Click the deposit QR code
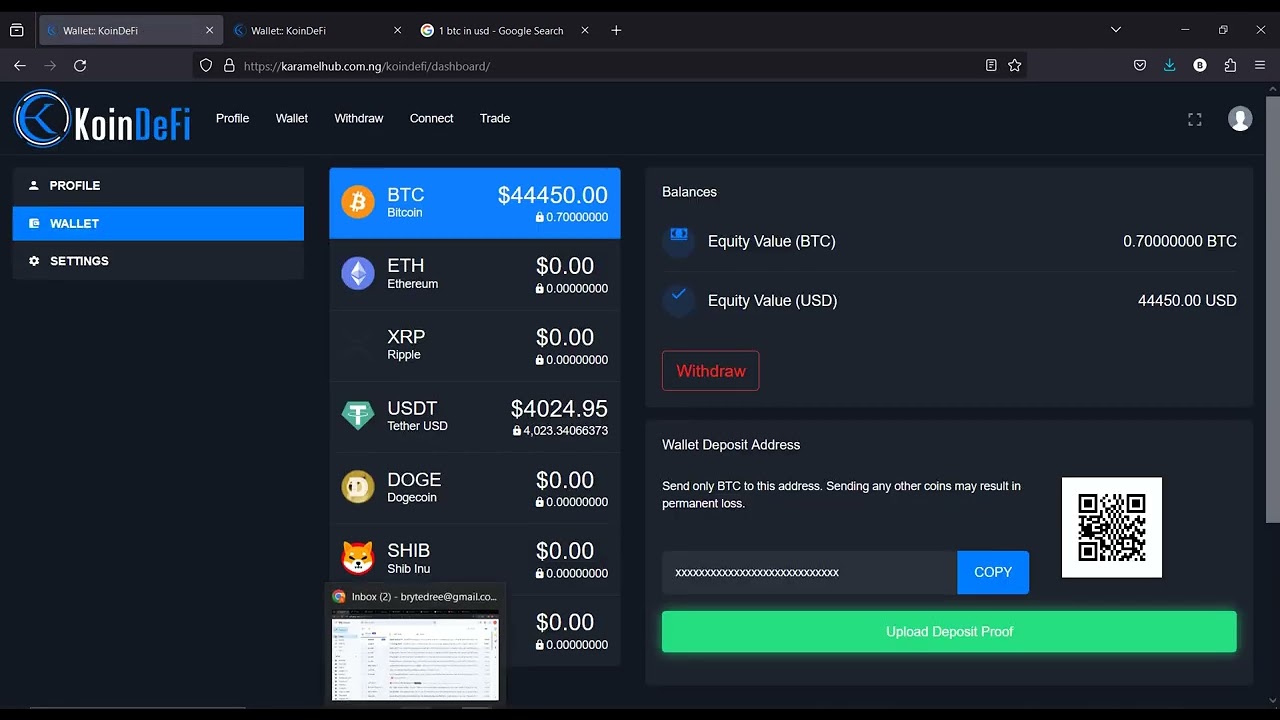Image resolution: width=1280 pixels, height=720 pixels. [1112, 527]
